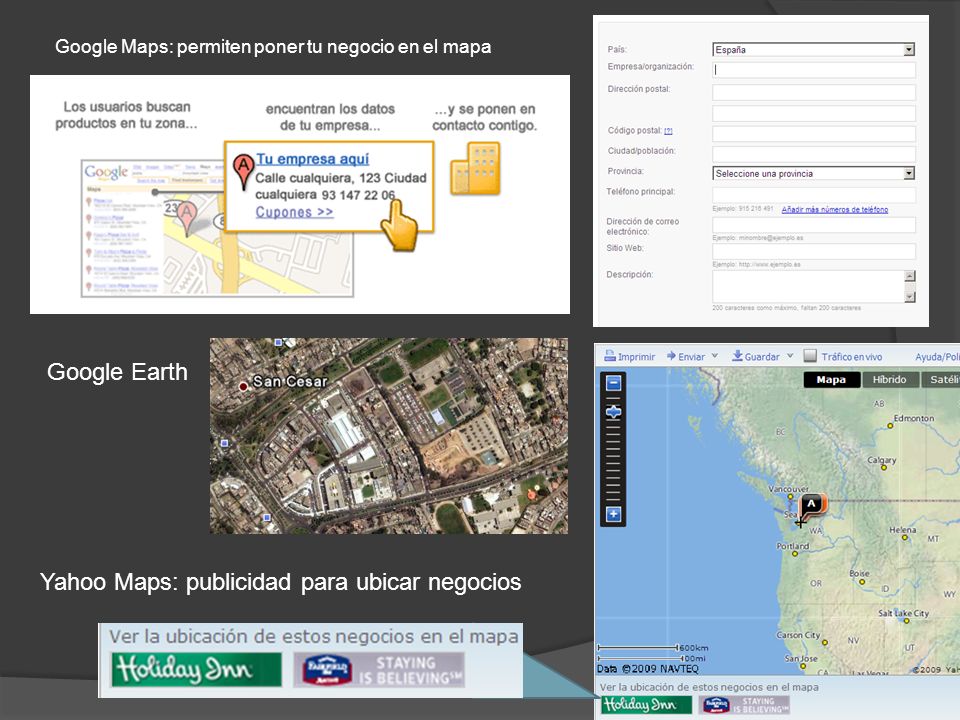960x720 pixels.
Task: Click the yellow building icon
Action: [475, 168]
